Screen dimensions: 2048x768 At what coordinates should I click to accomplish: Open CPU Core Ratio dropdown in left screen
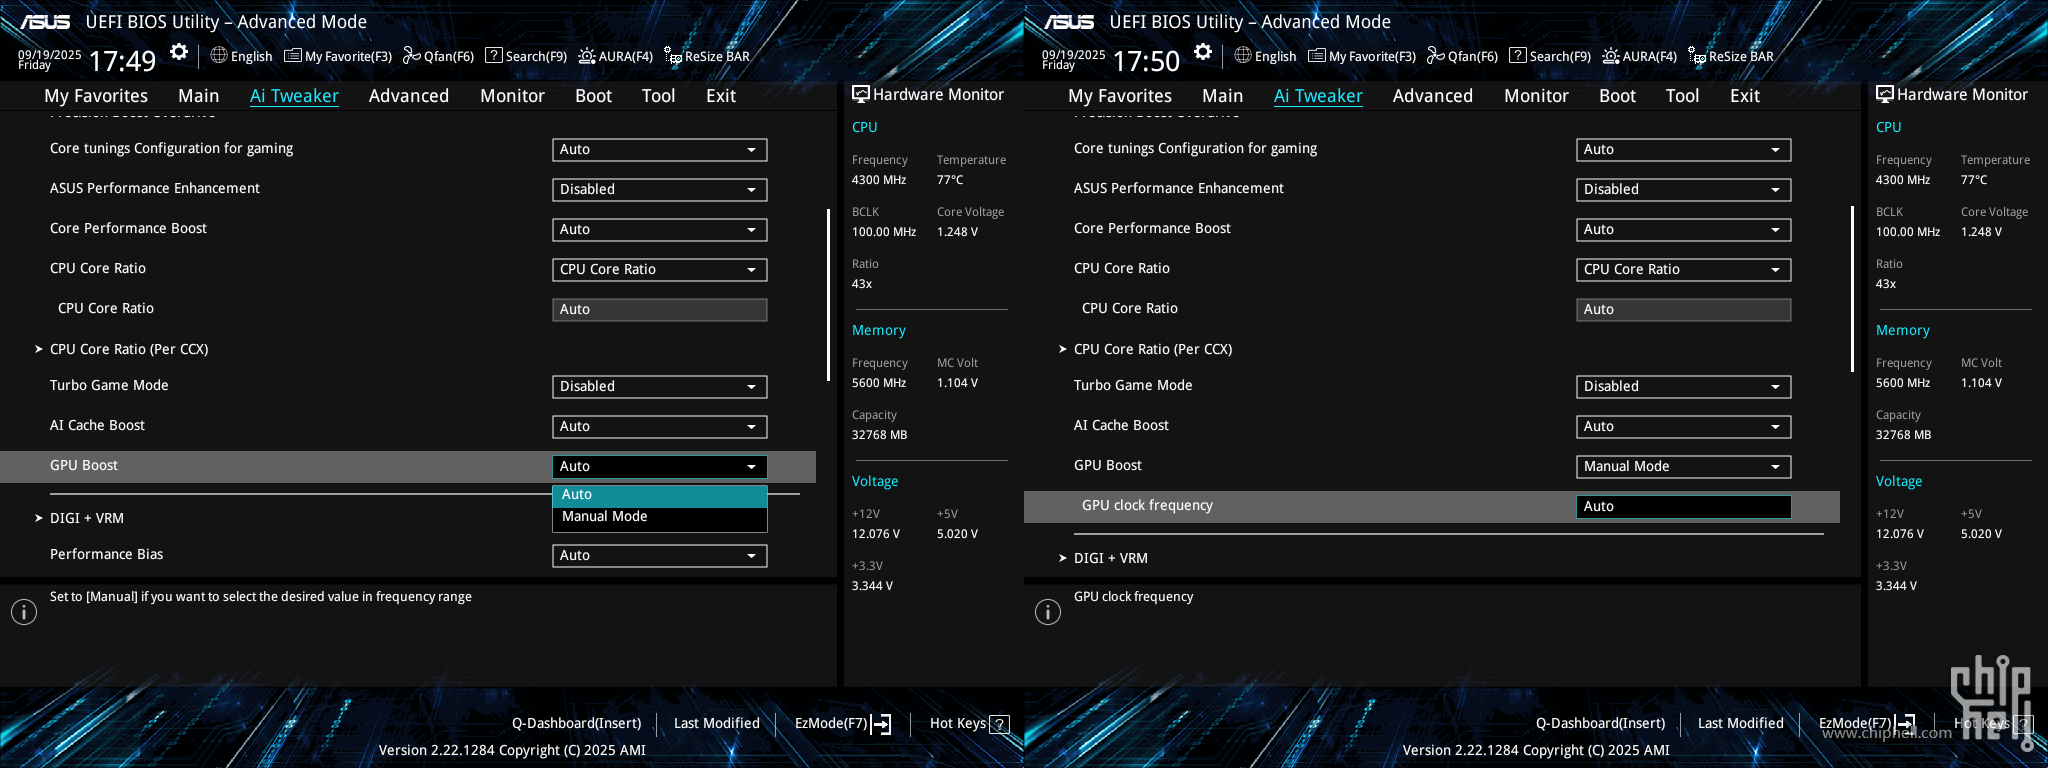point(660,270)
